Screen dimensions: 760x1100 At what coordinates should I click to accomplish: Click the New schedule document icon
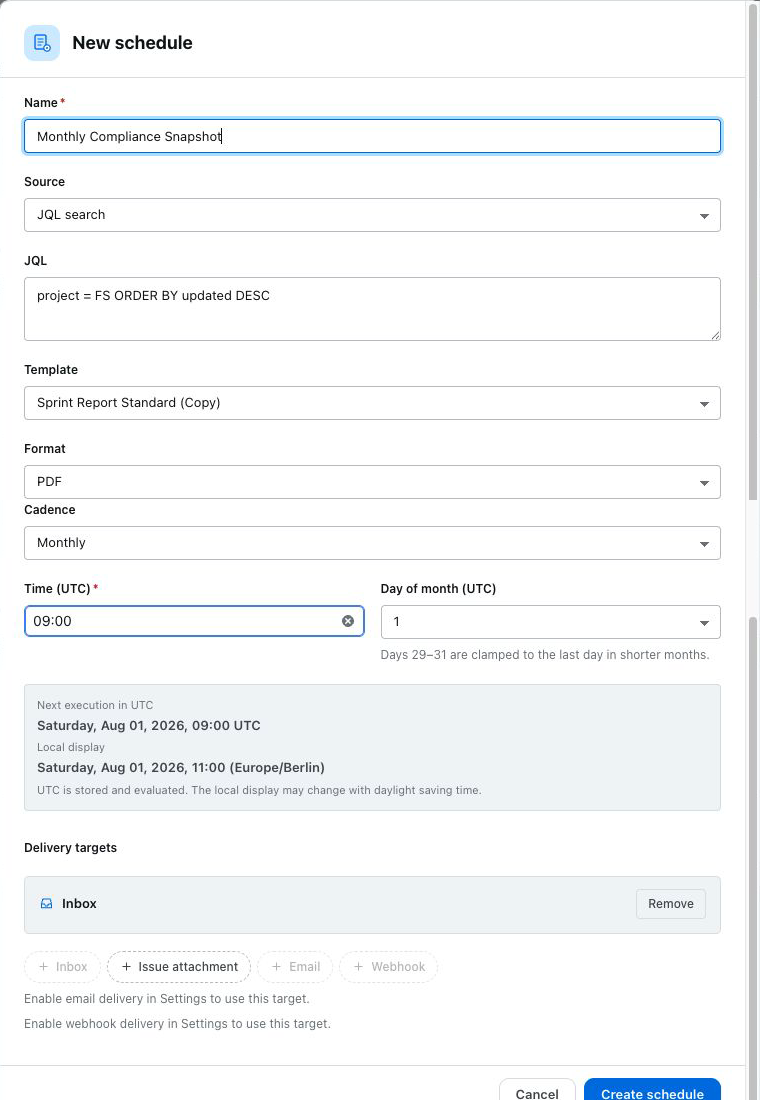(41, 43)
